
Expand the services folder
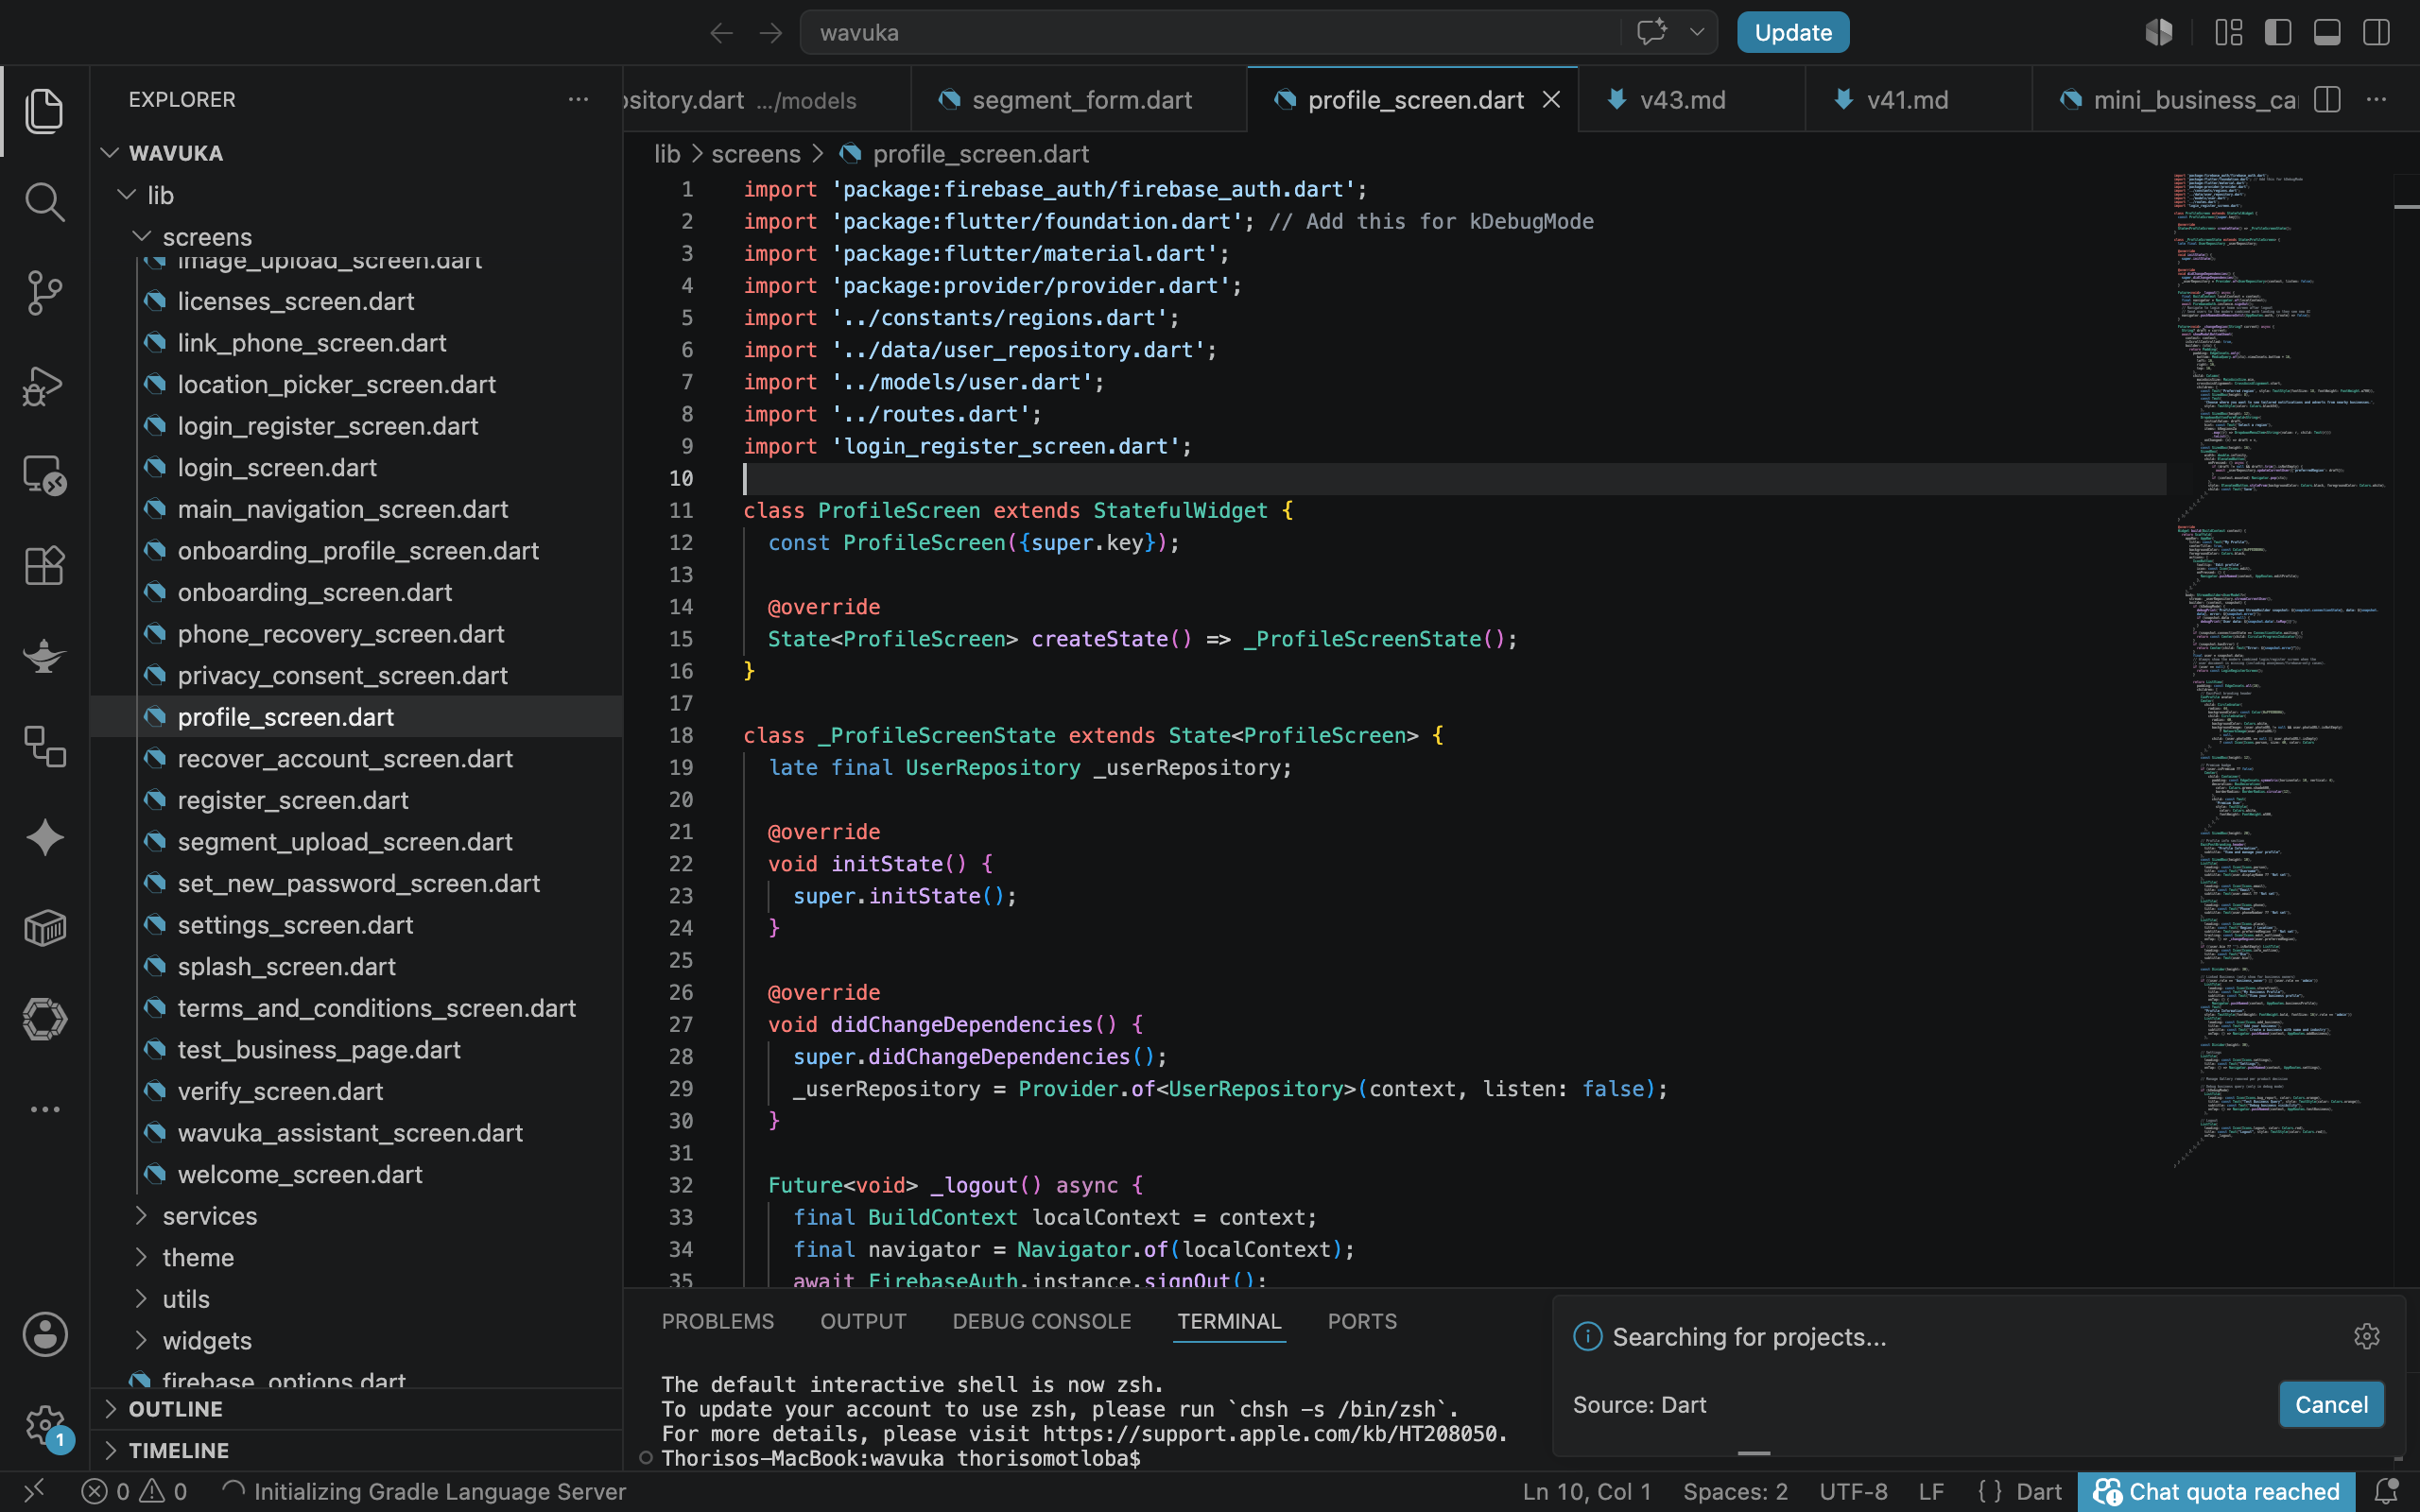tap(142, 1215)
